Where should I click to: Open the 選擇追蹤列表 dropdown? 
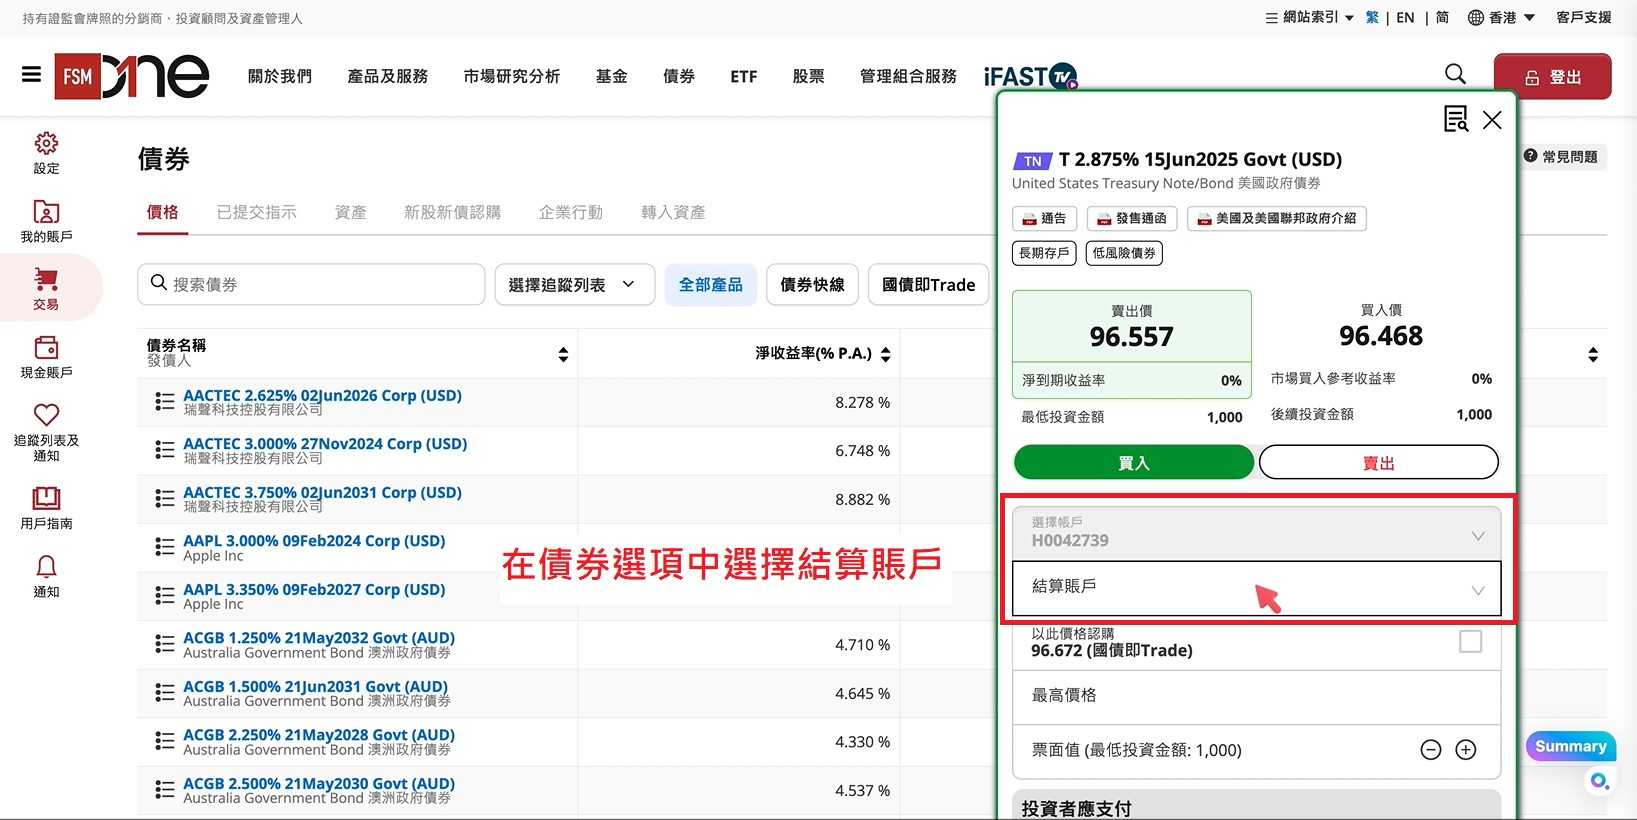[x=575, y=285]
